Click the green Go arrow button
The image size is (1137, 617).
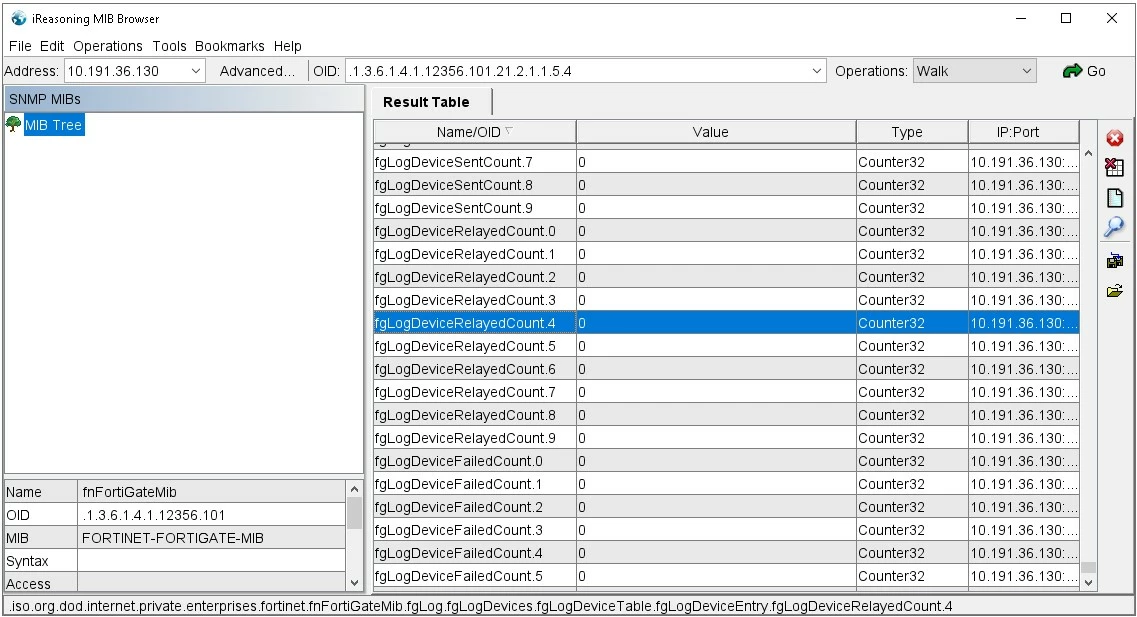(1084, 71)
